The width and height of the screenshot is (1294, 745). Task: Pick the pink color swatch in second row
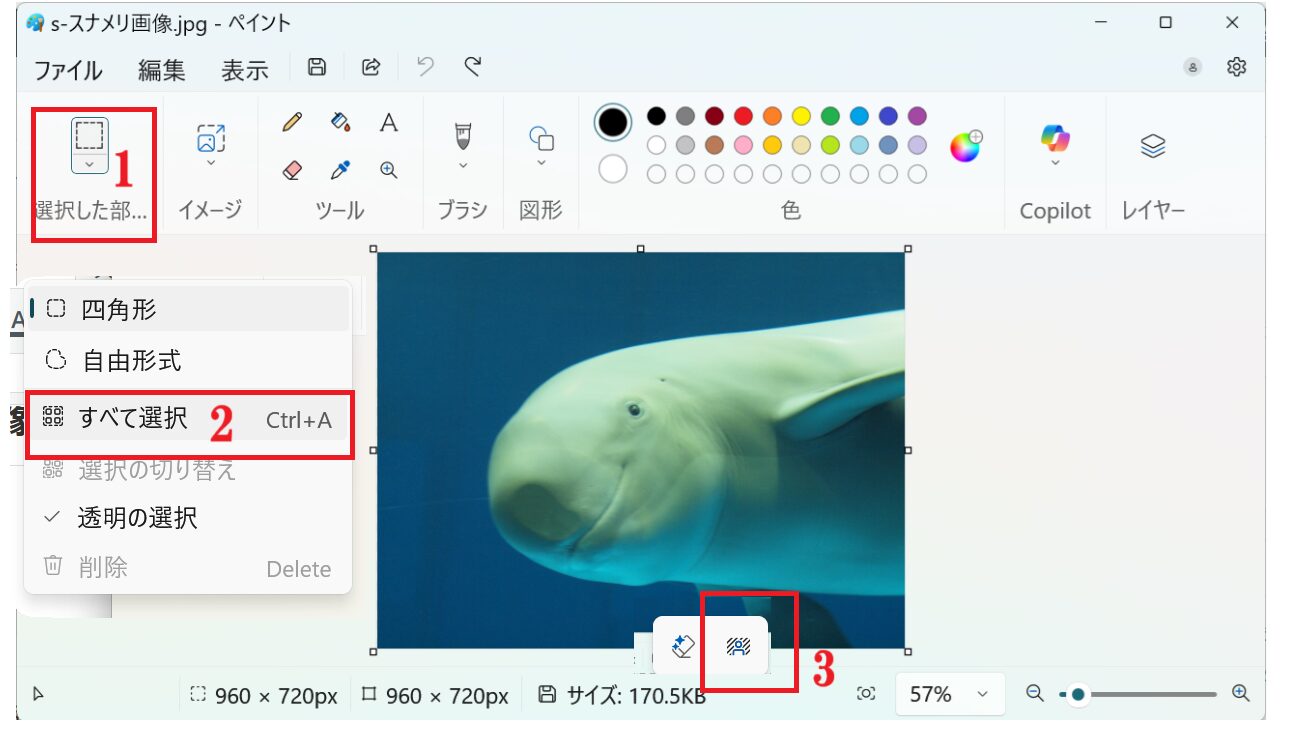[743, 145]
